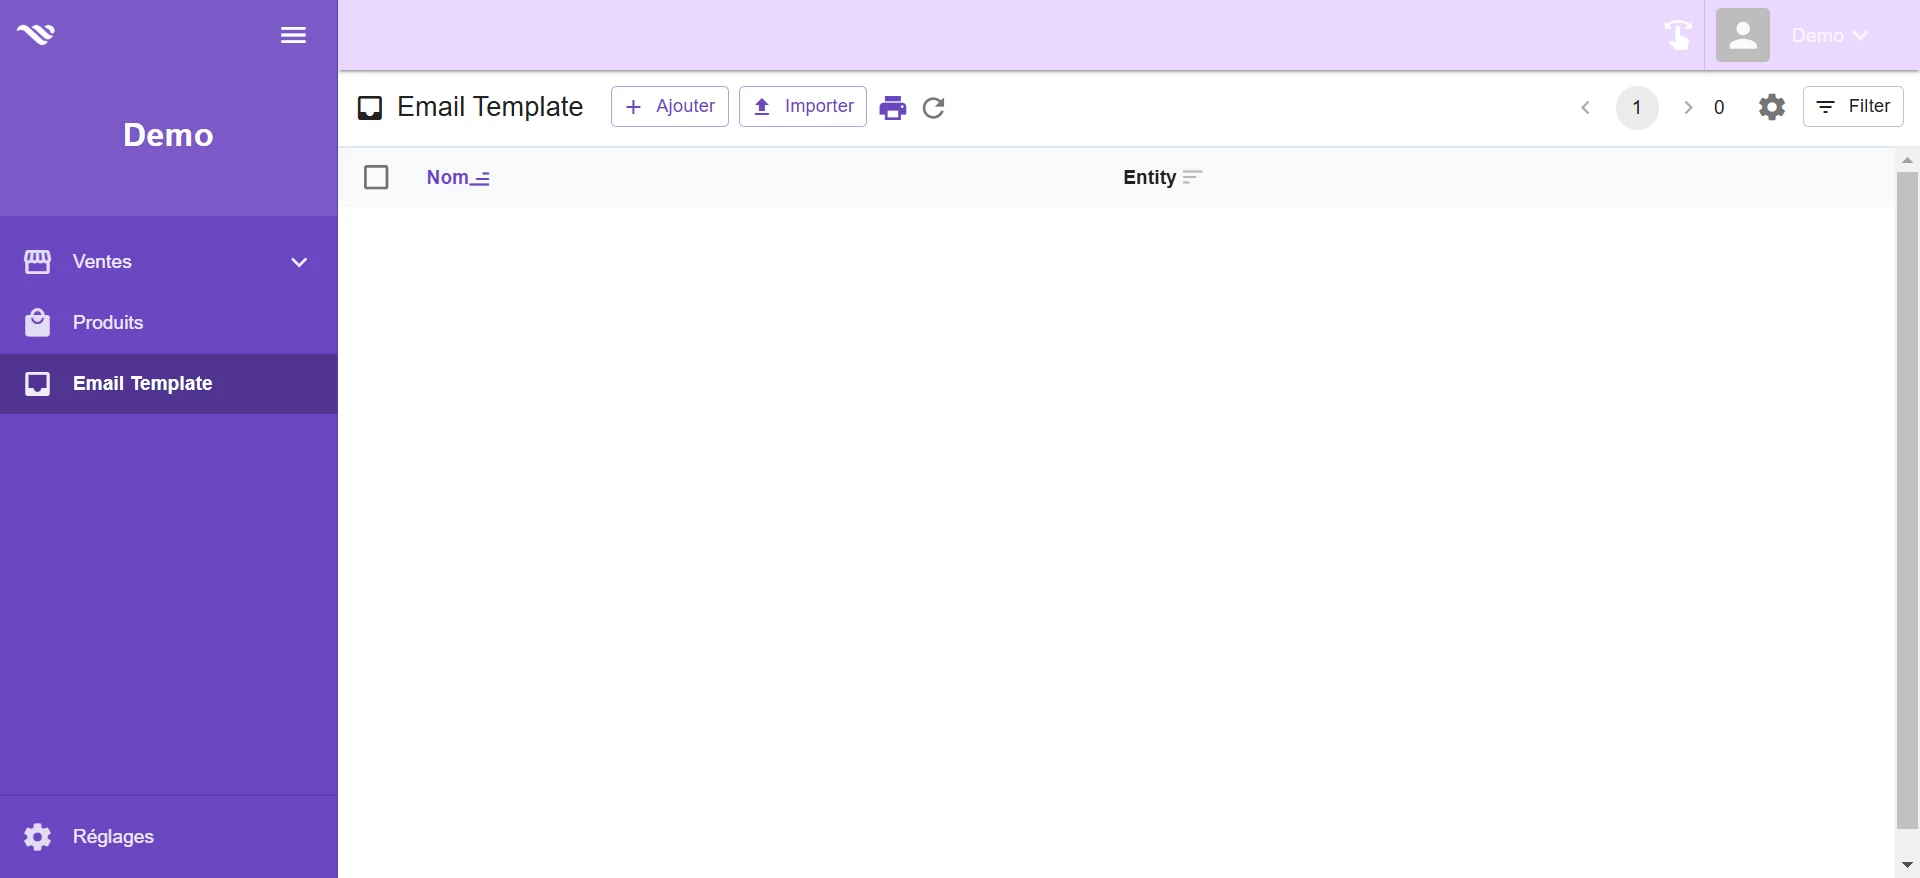Open Produits menu item
Viewport: 1920px width, 878px height.
(x=168, y=323)
